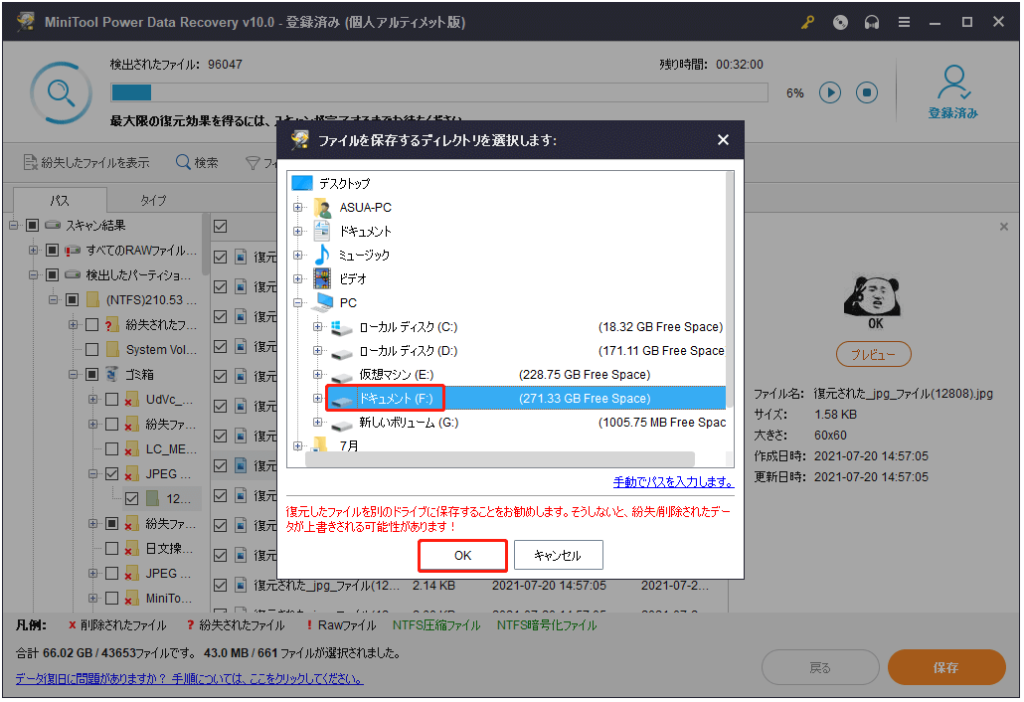
Task: Toggle the select-all checkbox in file list header
Action: 220,227
